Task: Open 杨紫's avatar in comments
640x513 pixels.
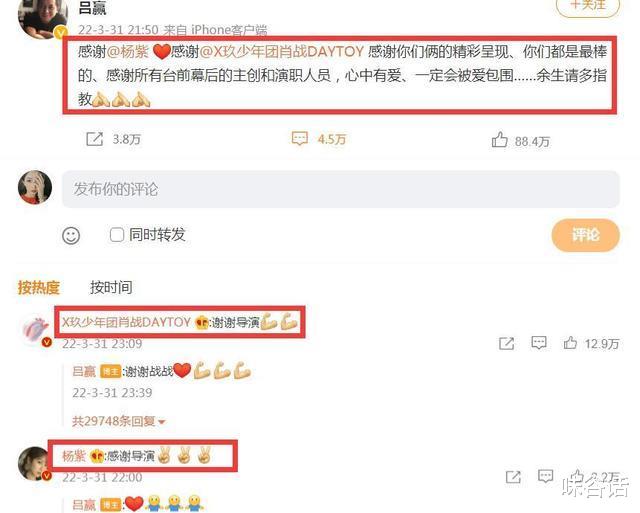Action: (35, 464)
